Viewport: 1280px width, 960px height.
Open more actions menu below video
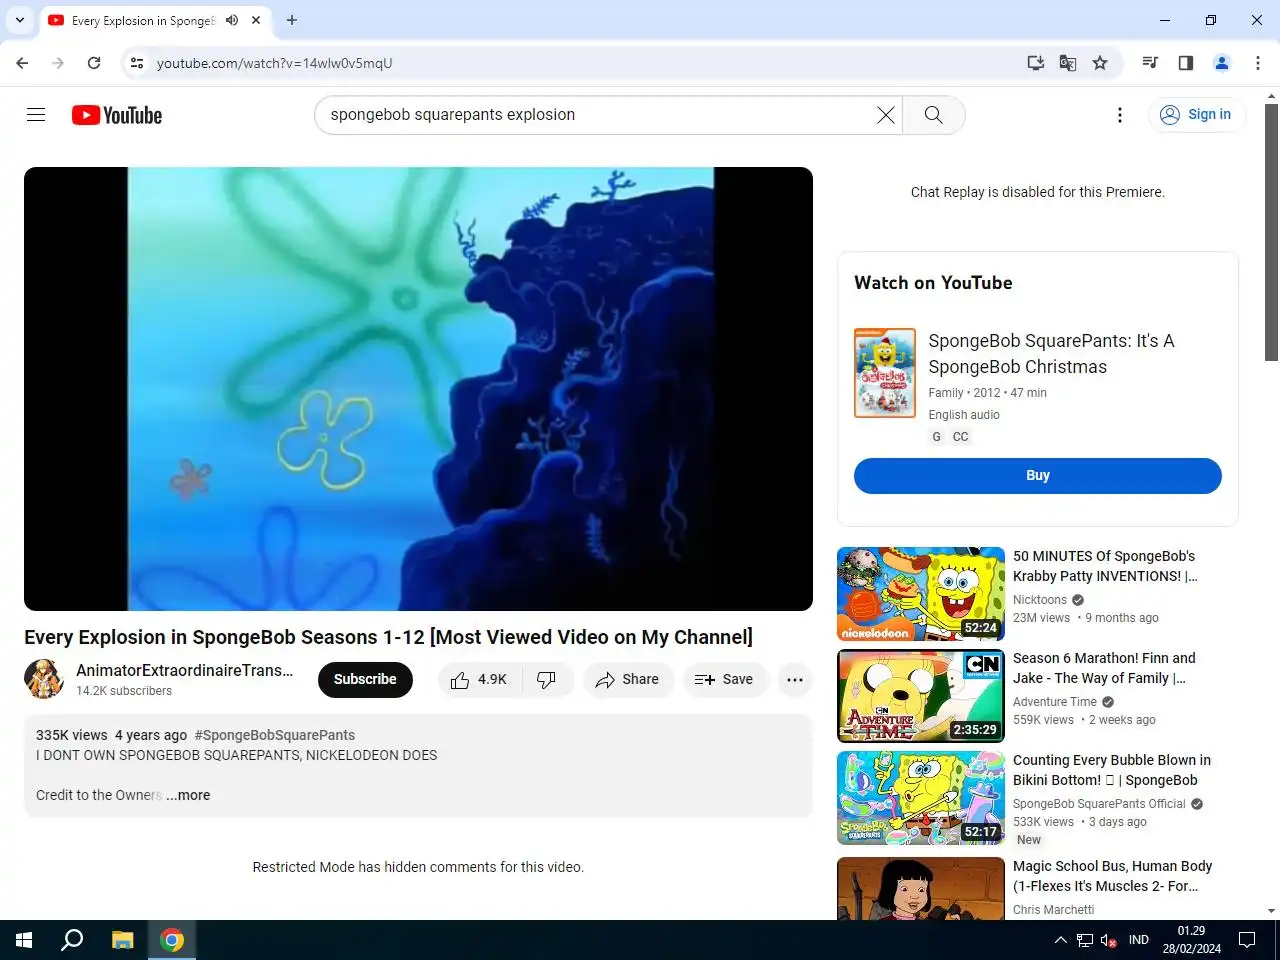(795, 680)
